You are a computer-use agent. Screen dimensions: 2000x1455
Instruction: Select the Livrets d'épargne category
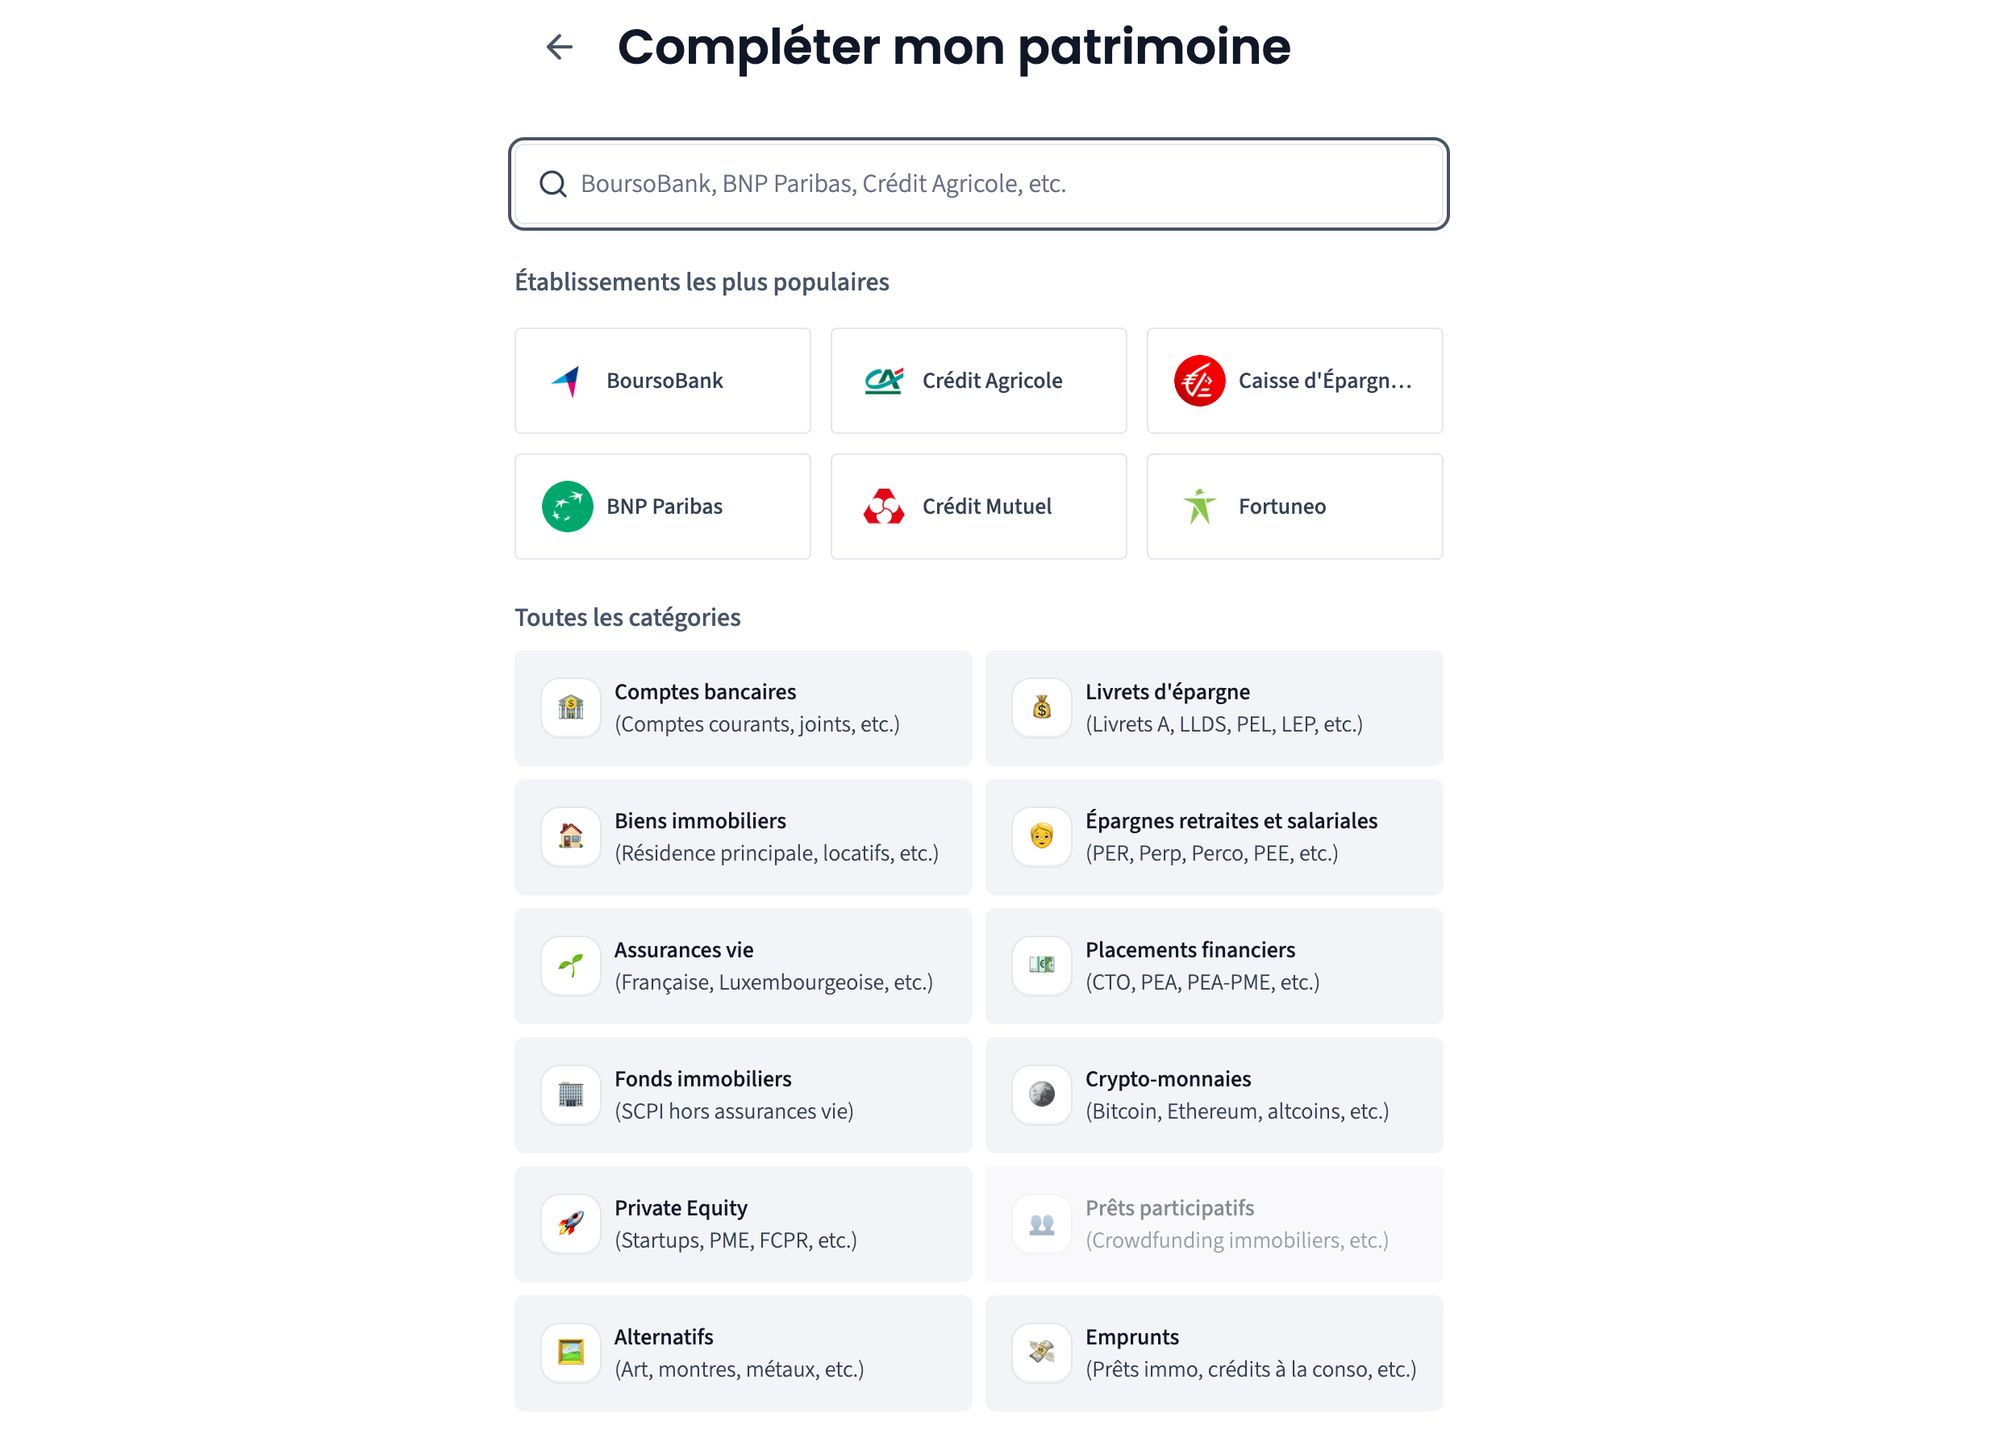click(x=1213, y=708)
